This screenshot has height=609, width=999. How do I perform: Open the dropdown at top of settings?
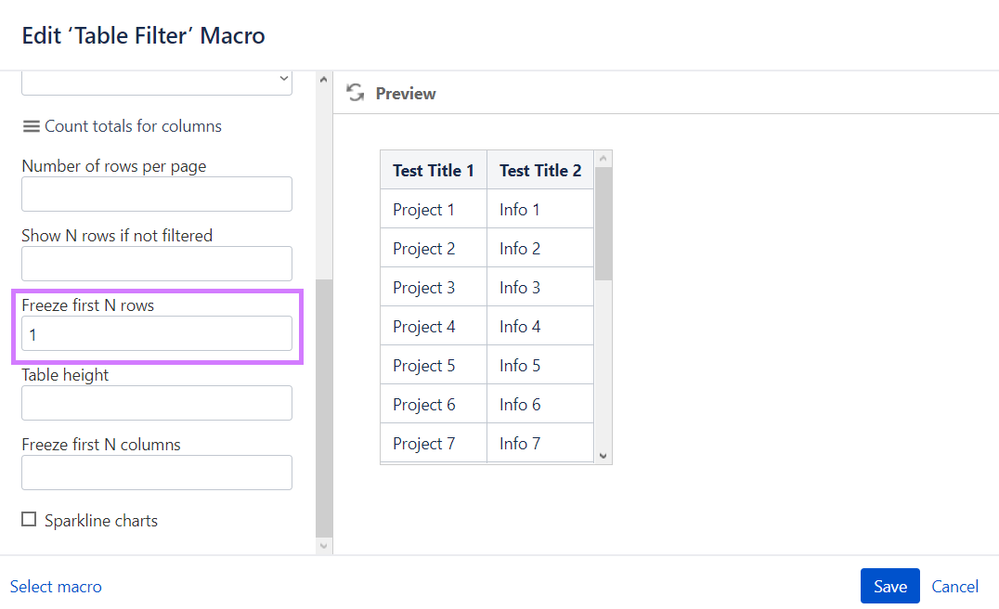point(157,80)
